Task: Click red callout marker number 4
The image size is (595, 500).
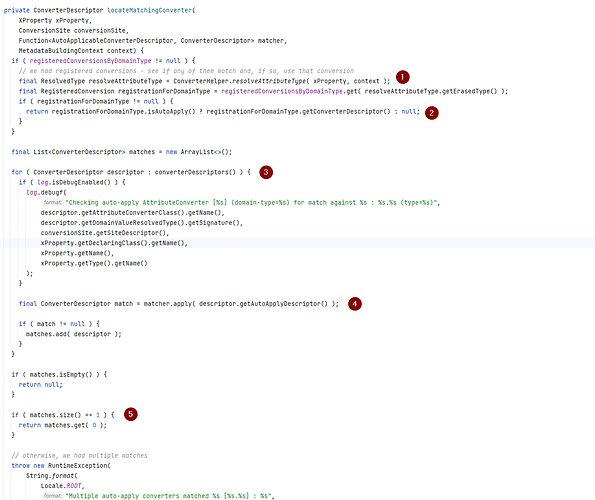Action: coord(355,303)
